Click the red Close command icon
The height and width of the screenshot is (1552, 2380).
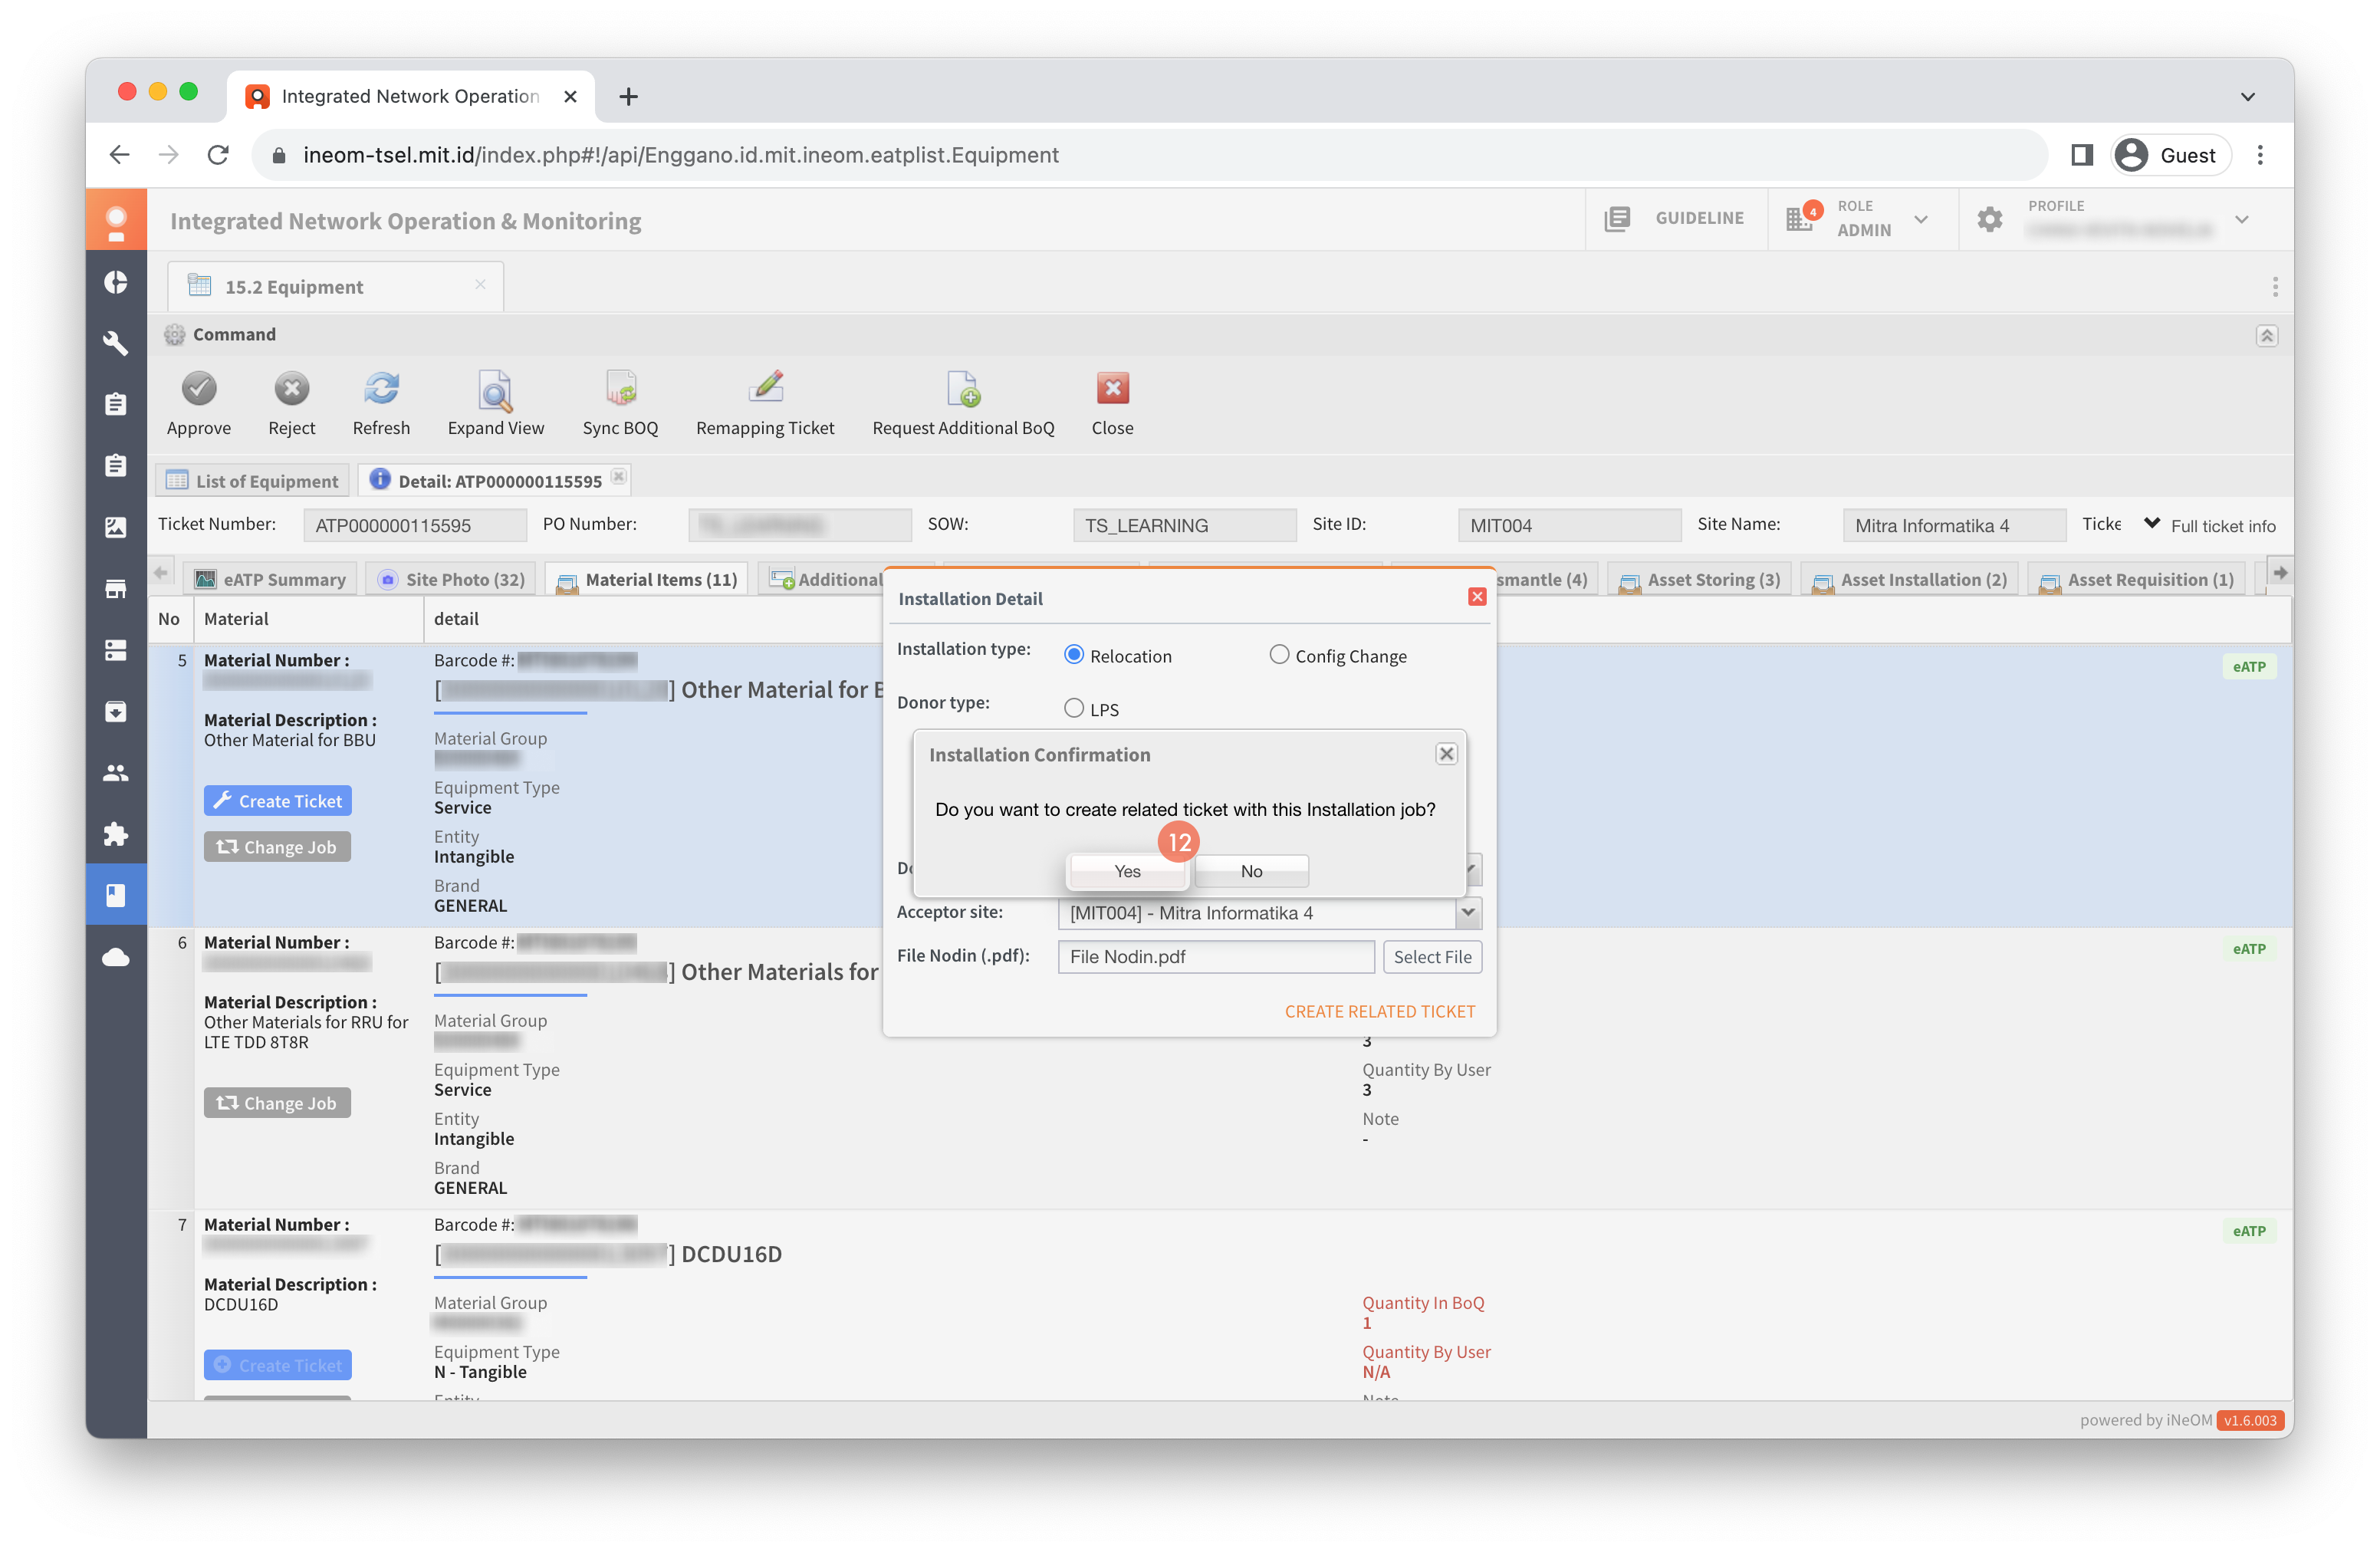click(x=1112, y=389)
